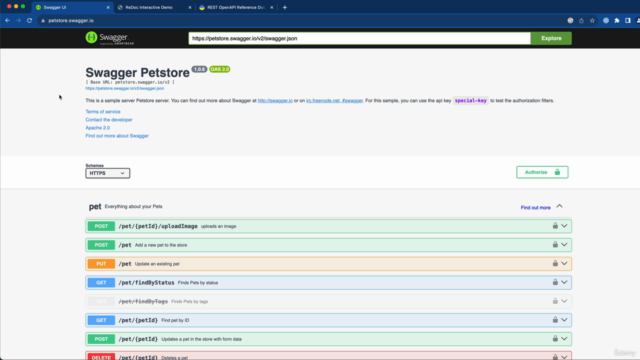Open the browser extensions puzzle icon
The width and height of the screenshot is (640, 360).
617,20
